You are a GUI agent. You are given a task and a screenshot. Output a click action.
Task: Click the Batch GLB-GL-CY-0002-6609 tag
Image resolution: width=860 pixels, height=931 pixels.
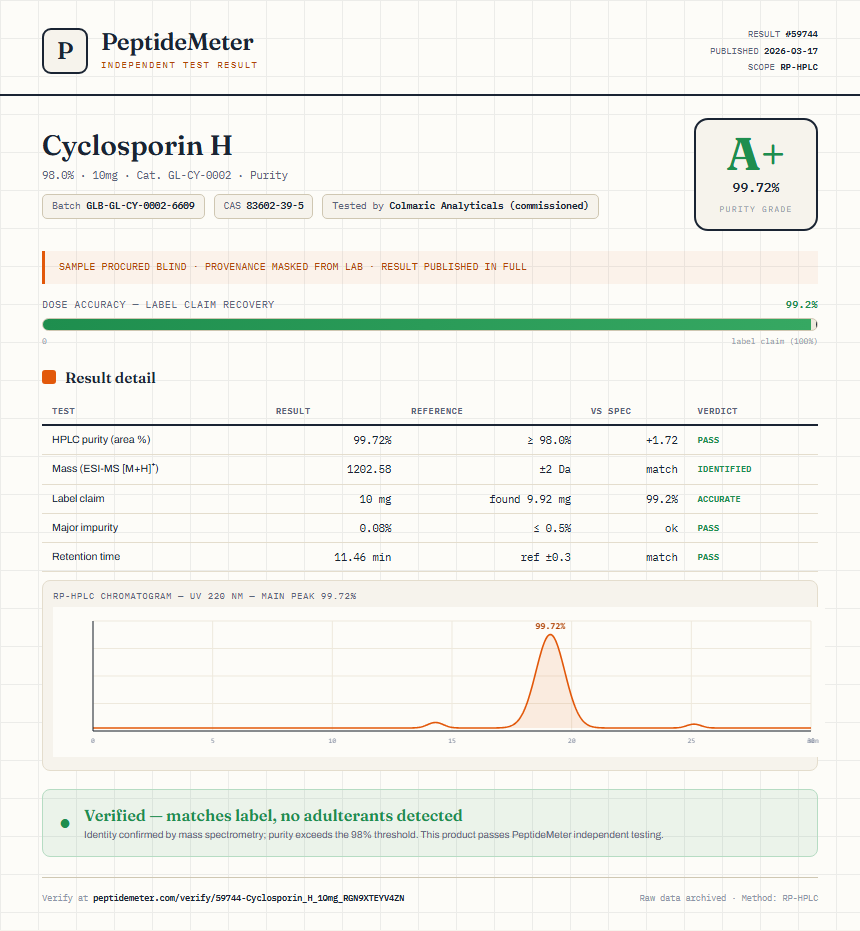[x=124, y=206]
